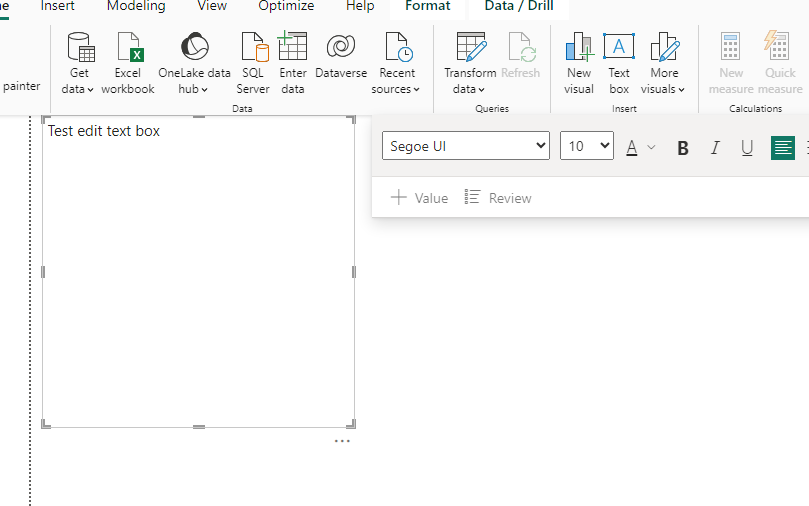Toggle underline formatting
Screen dimensions: 809x506
(x=747, y=148)
